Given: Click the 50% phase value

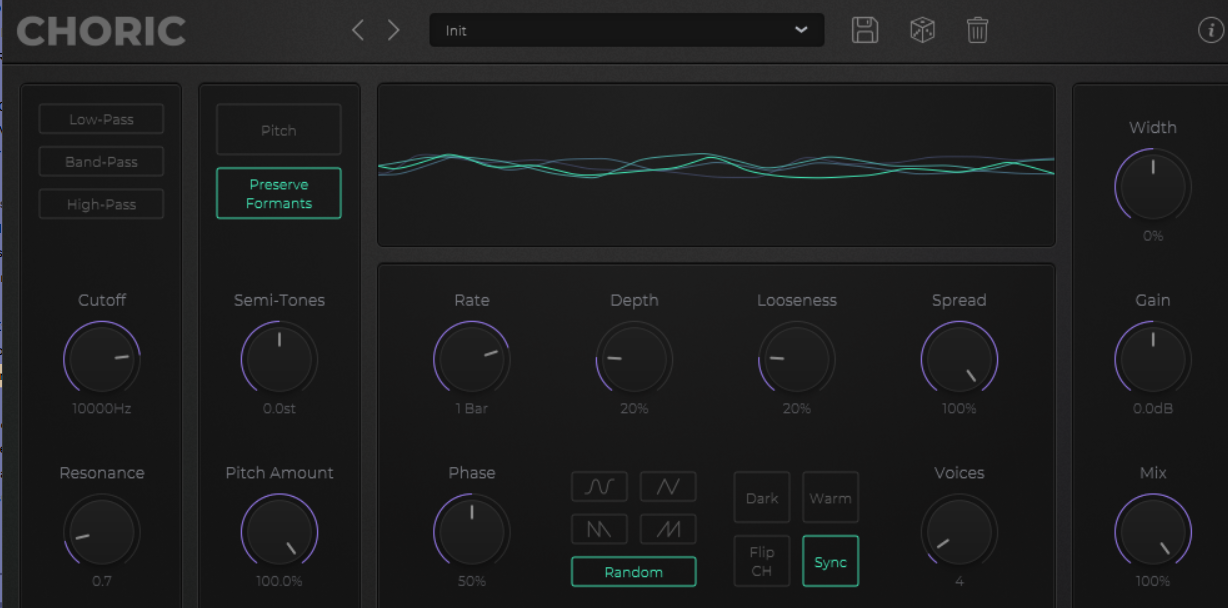Looking at the screenshot, I should coord(472,581).
